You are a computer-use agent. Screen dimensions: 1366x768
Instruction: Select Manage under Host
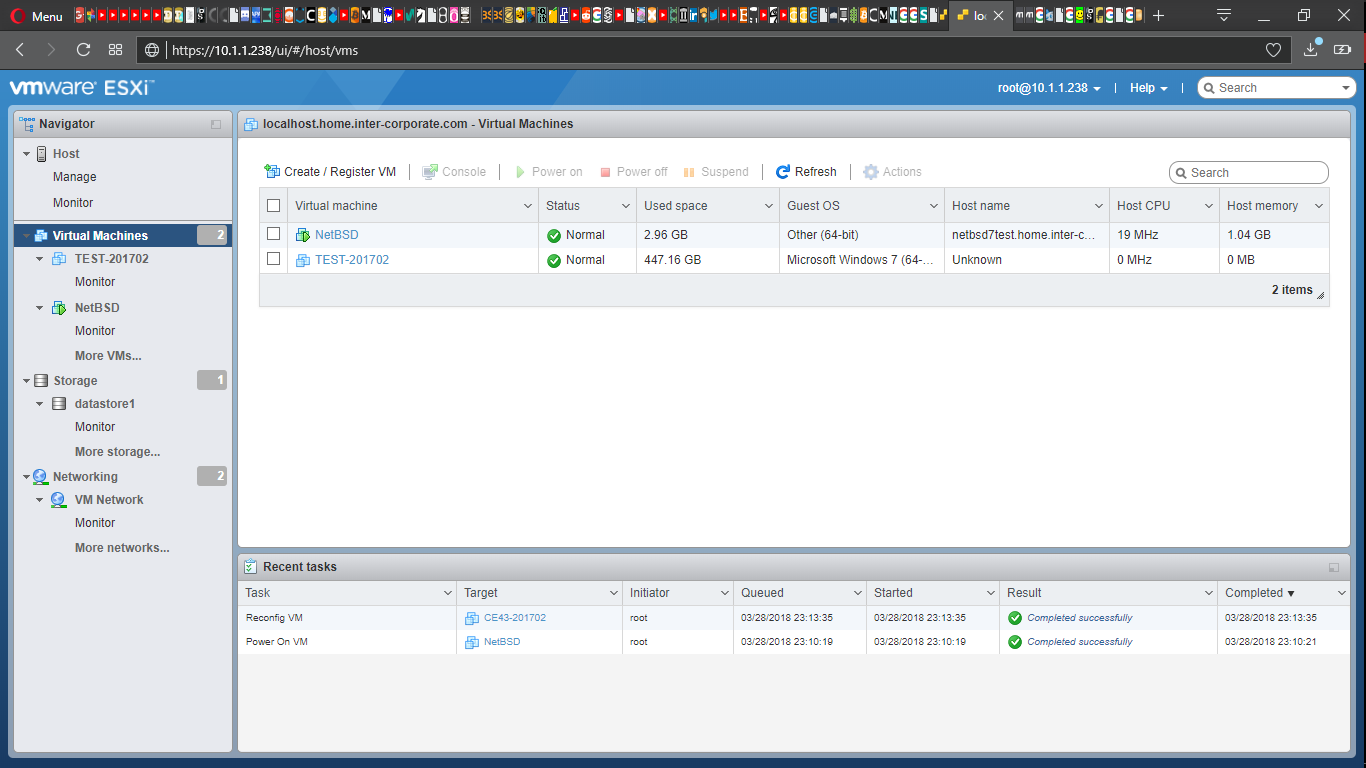(75, 177)
